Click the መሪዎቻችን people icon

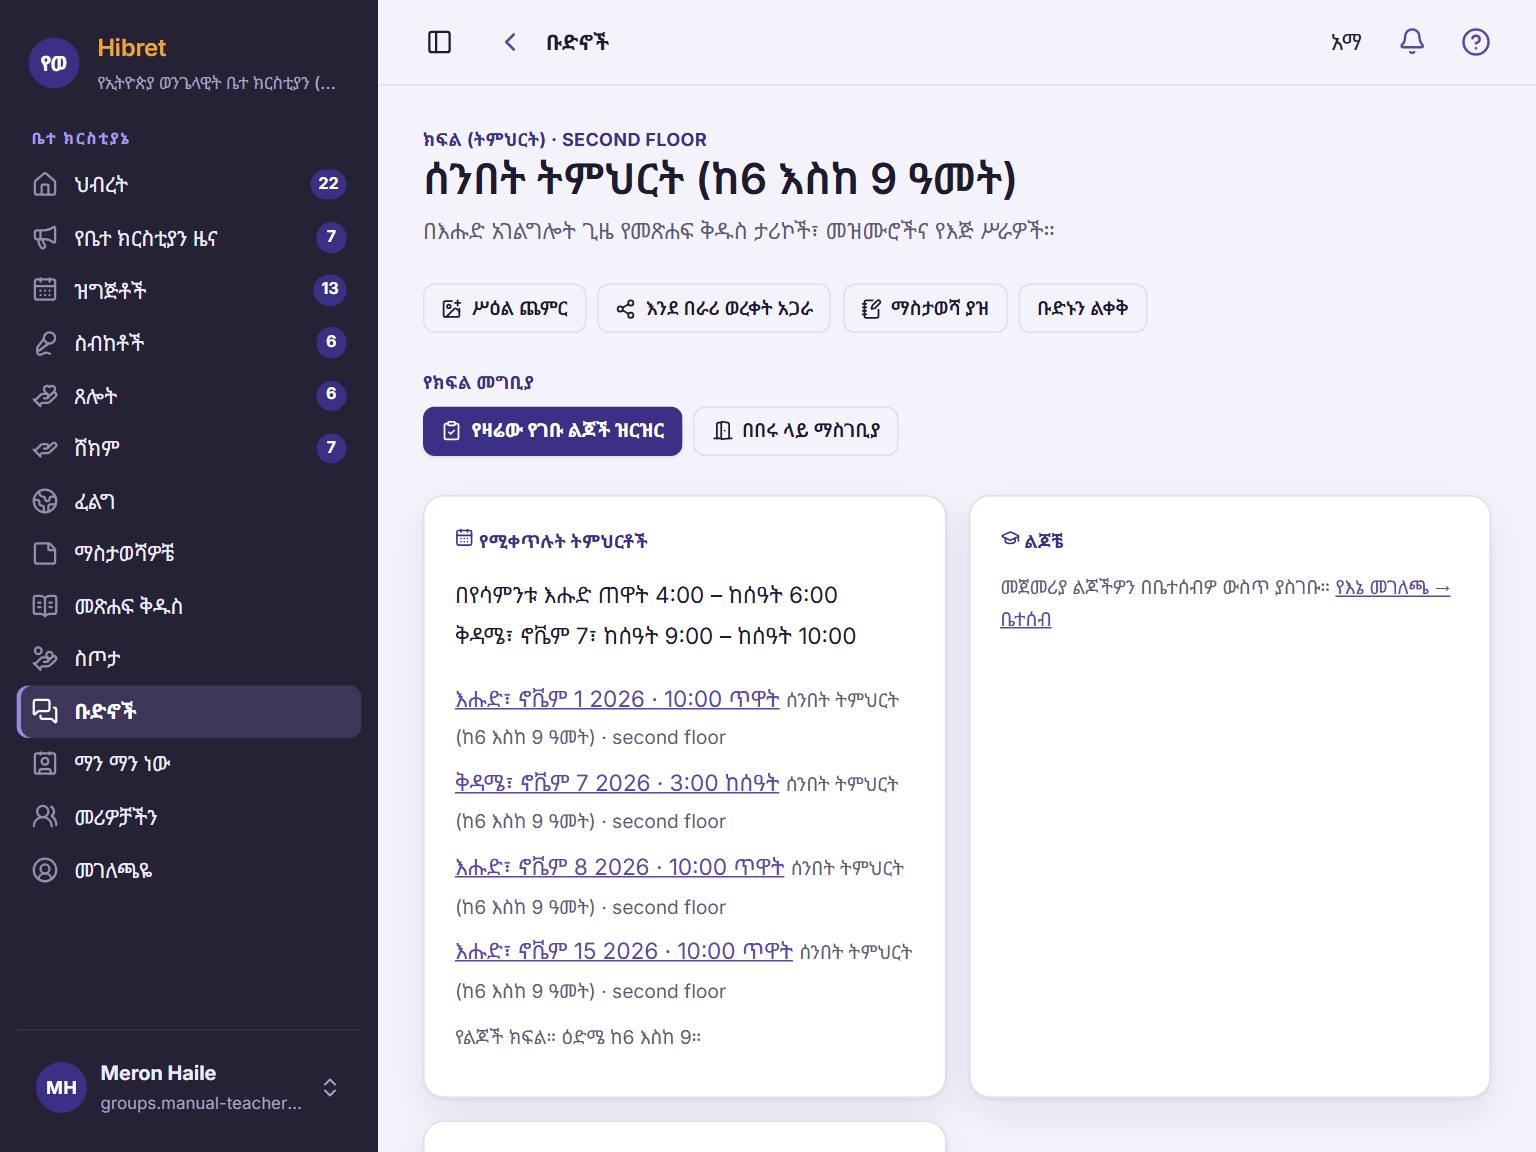[45, 817]
